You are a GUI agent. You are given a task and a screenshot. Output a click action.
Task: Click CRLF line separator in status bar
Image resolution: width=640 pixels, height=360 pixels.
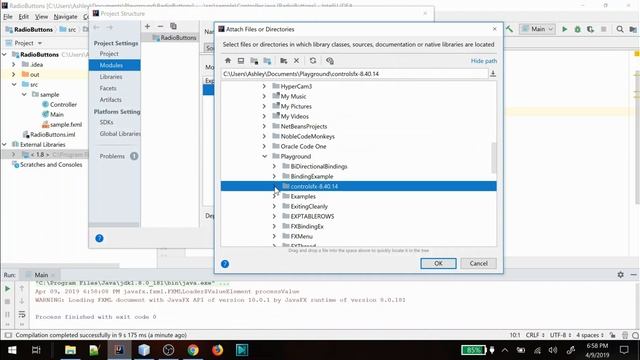click(535, 335)
